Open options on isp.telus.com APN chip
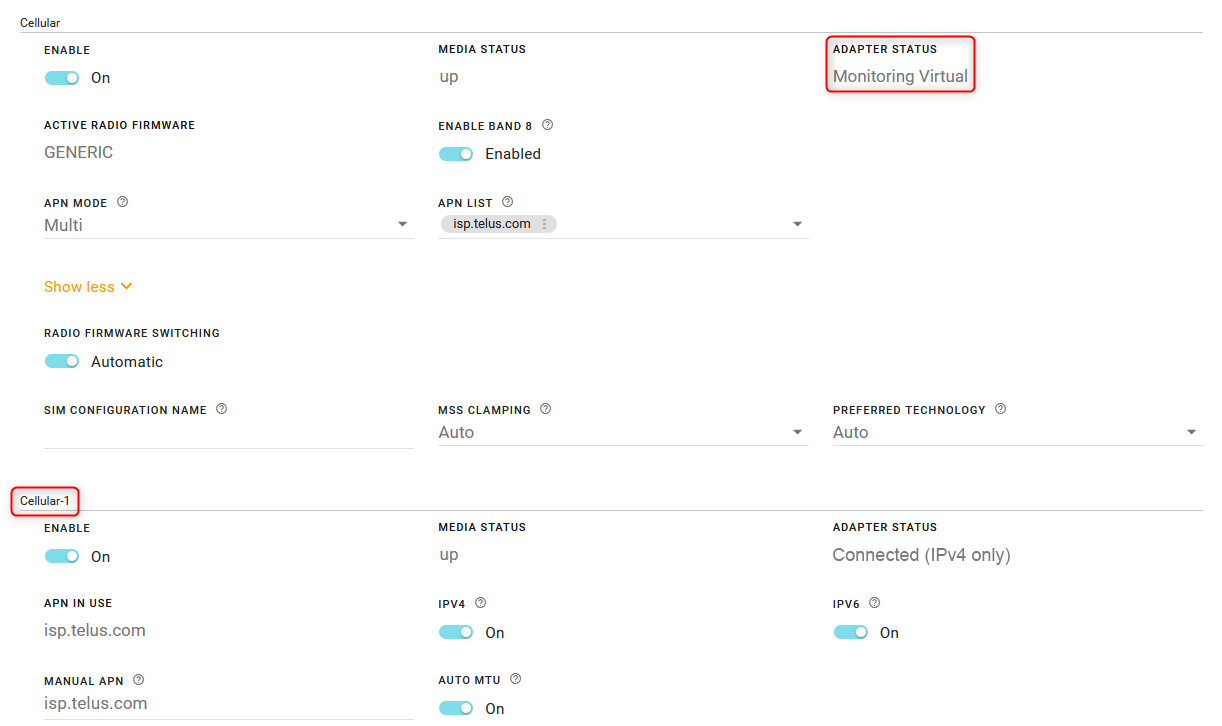 [545, 224]
